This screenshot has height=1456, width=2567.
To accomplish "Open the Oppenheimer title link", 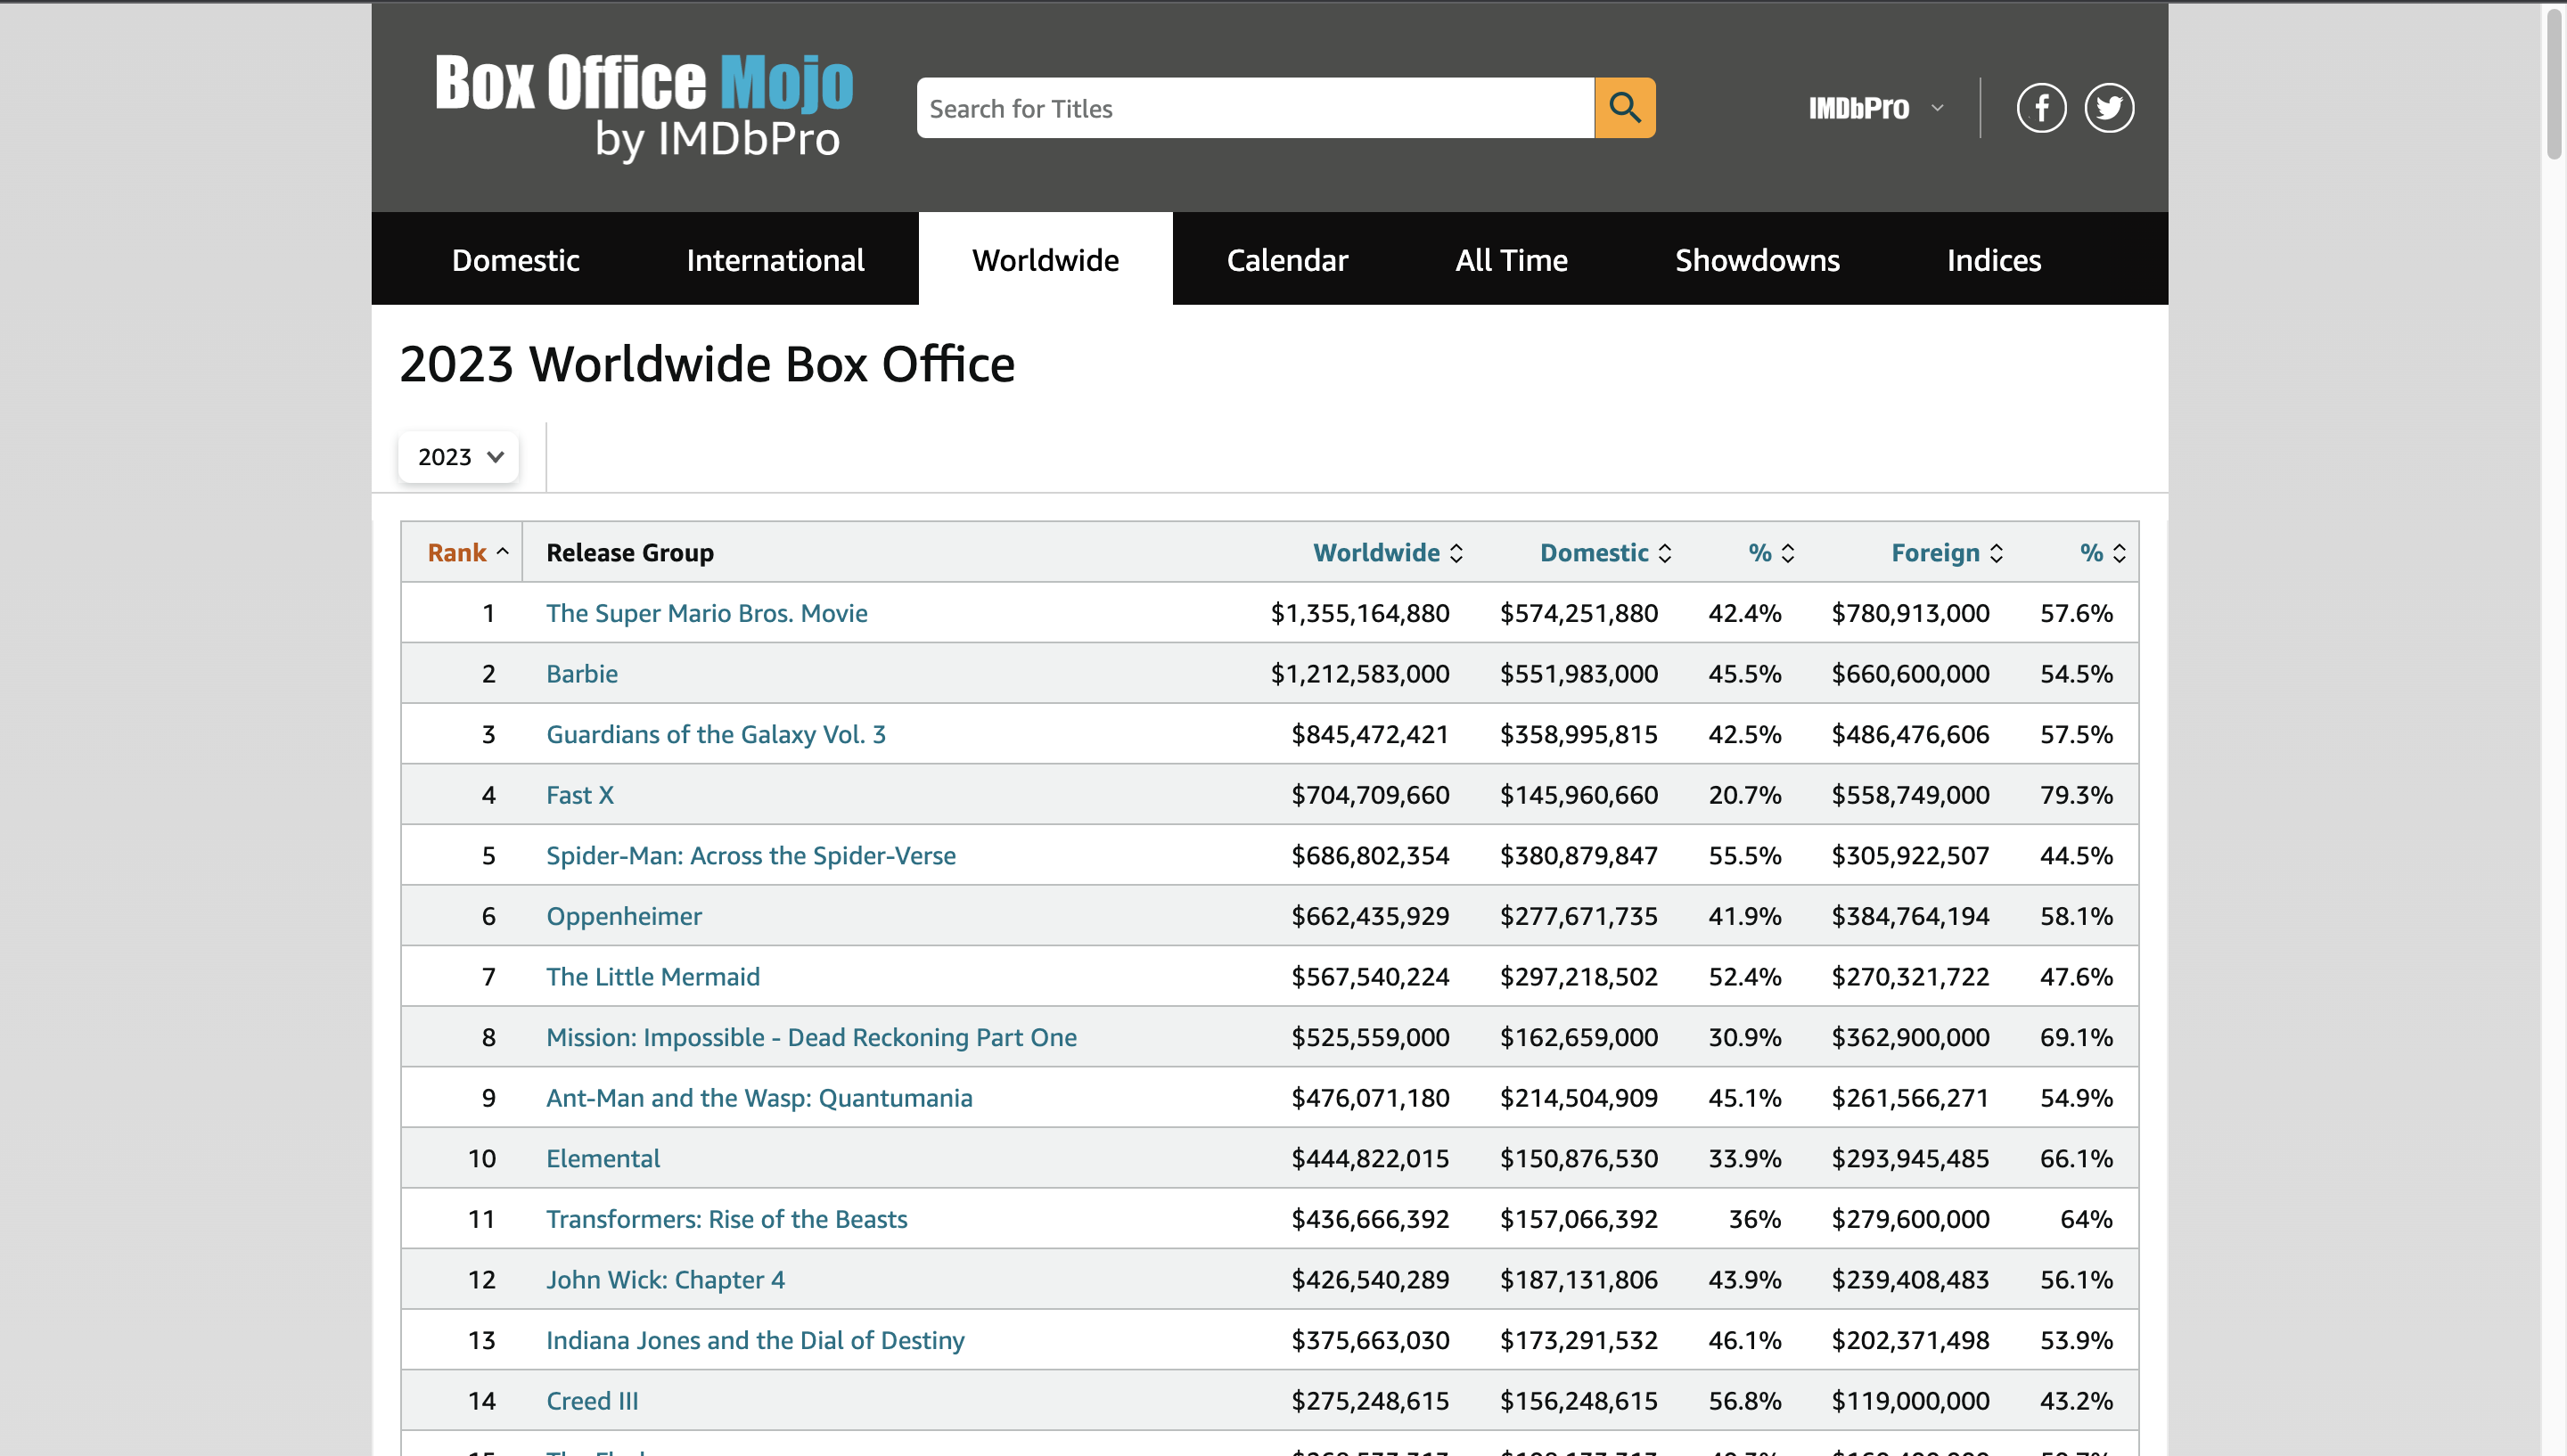I will click(623, 916).
